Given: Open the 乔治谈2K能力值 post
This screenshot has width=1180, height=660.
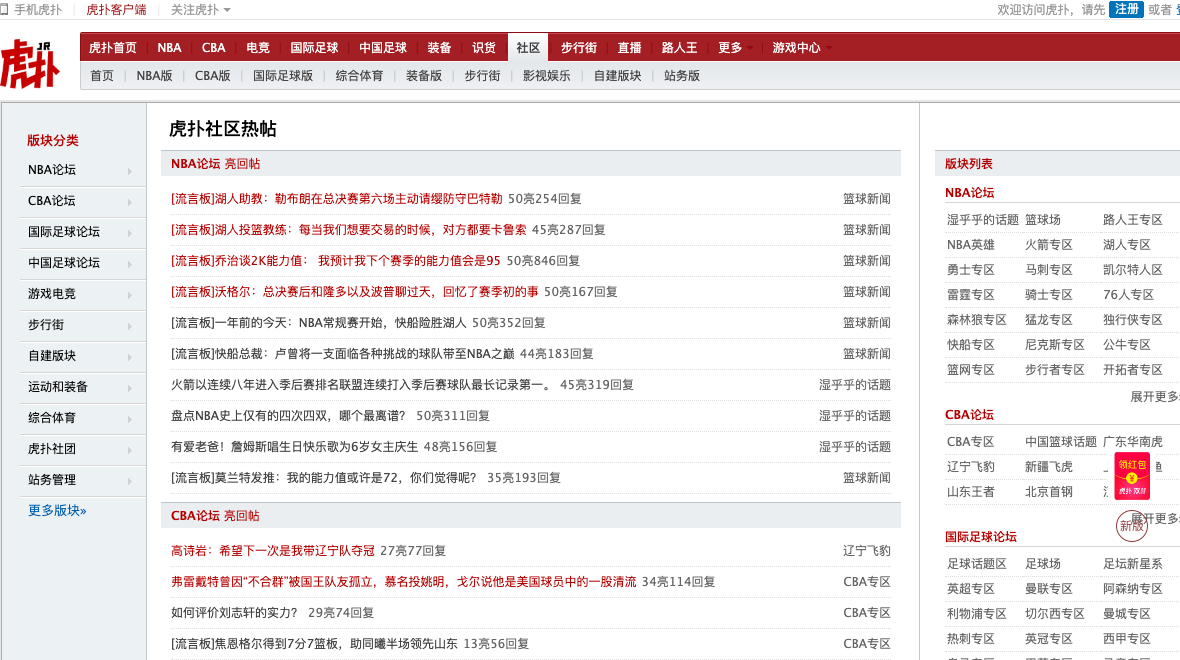Looking at the screenshot, I should point(336,260).
